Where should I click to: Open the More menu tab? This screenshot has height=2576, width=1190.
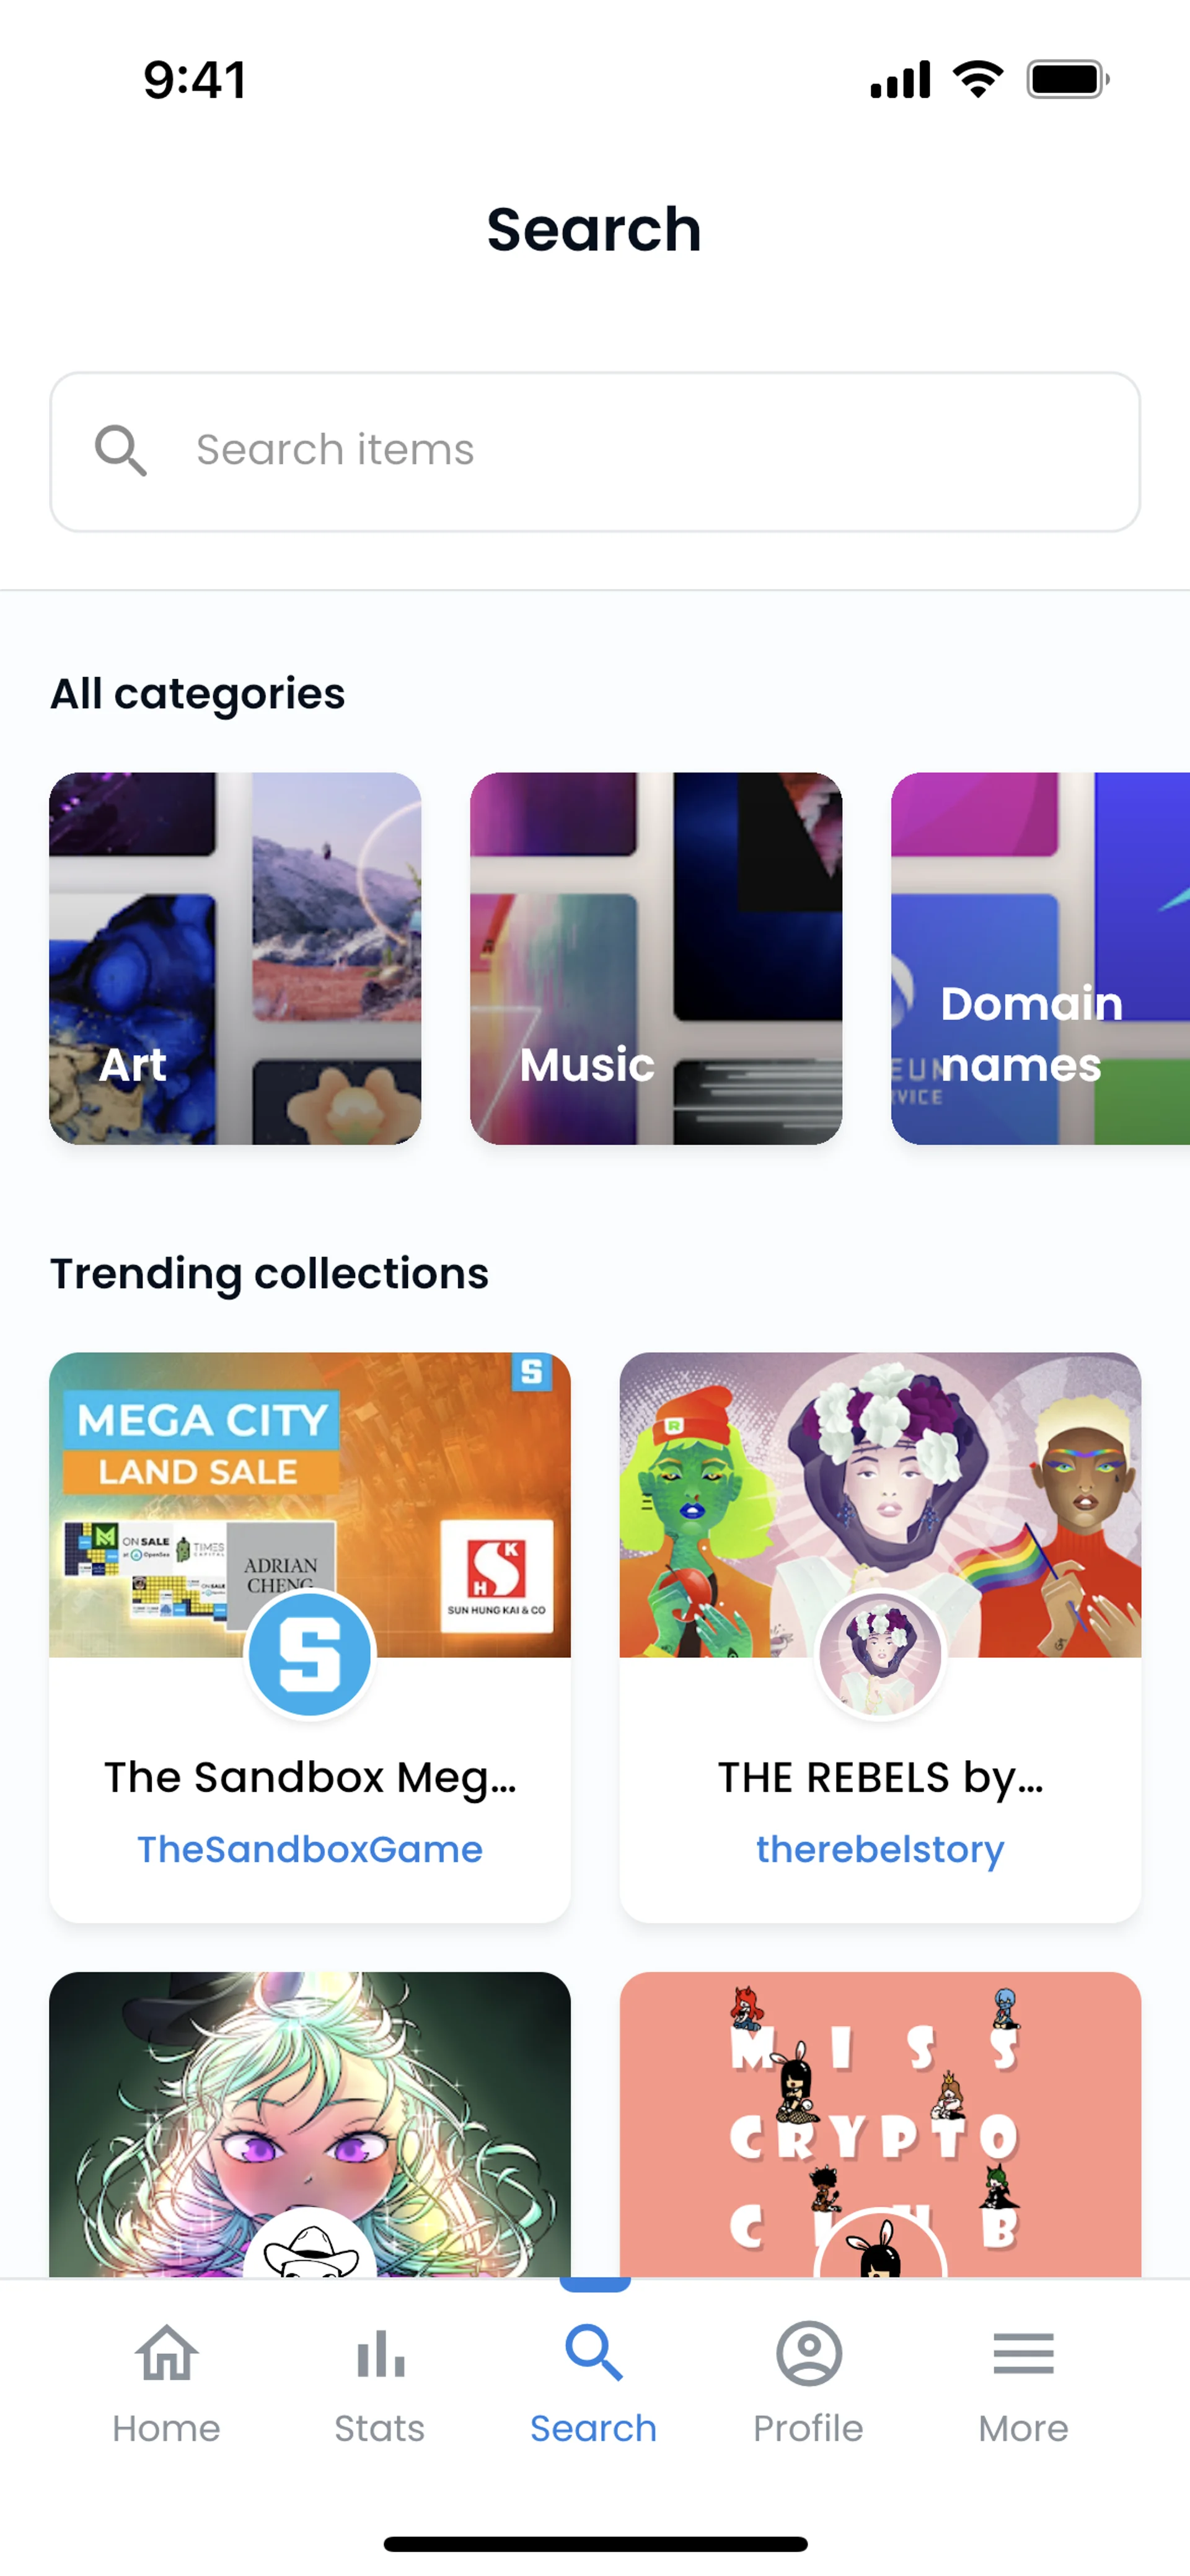point(1023,2384)
